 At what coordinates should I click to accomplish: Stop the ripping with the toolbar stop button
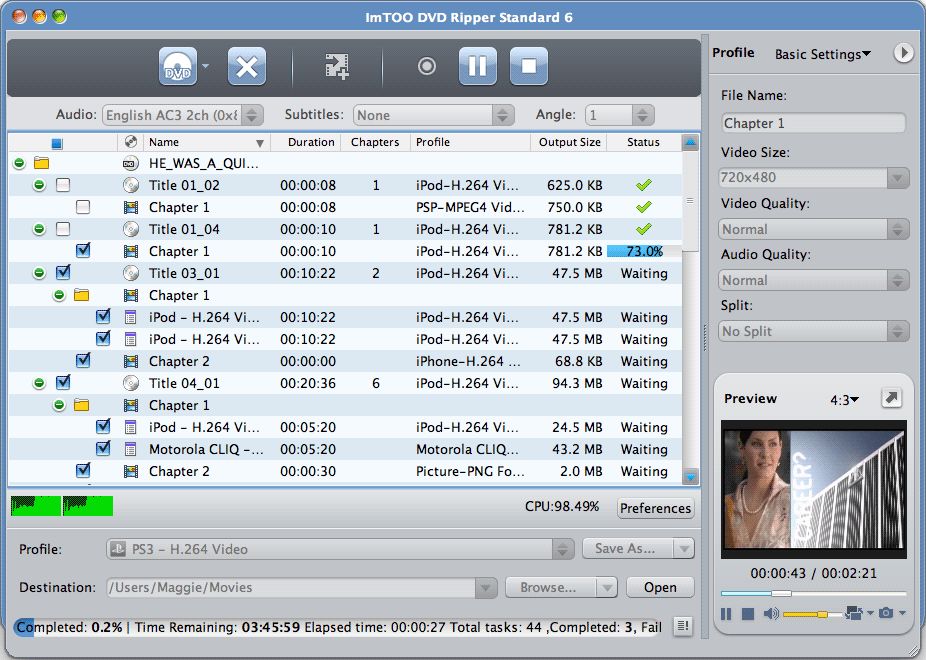[529, 66]
